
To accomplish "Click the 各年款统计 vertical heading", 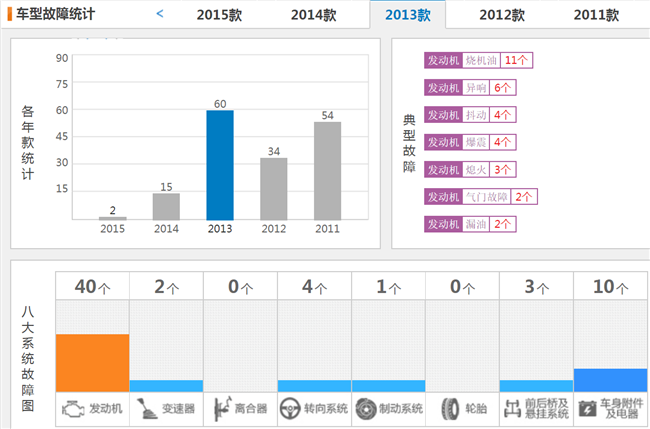I will [x=28, y=143].
